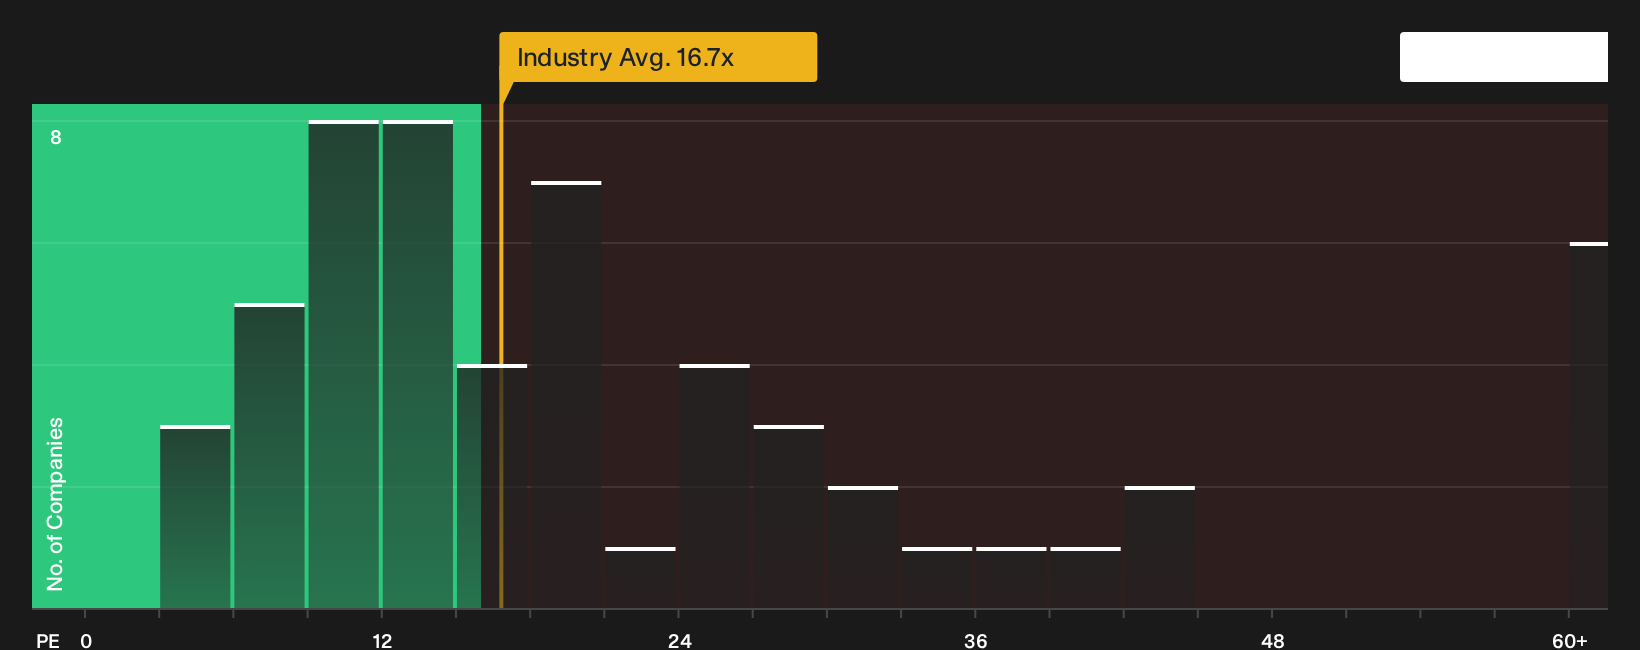Click the "48" x-axis tick label
This screenshot has height=650, width=1640.
1272,641
